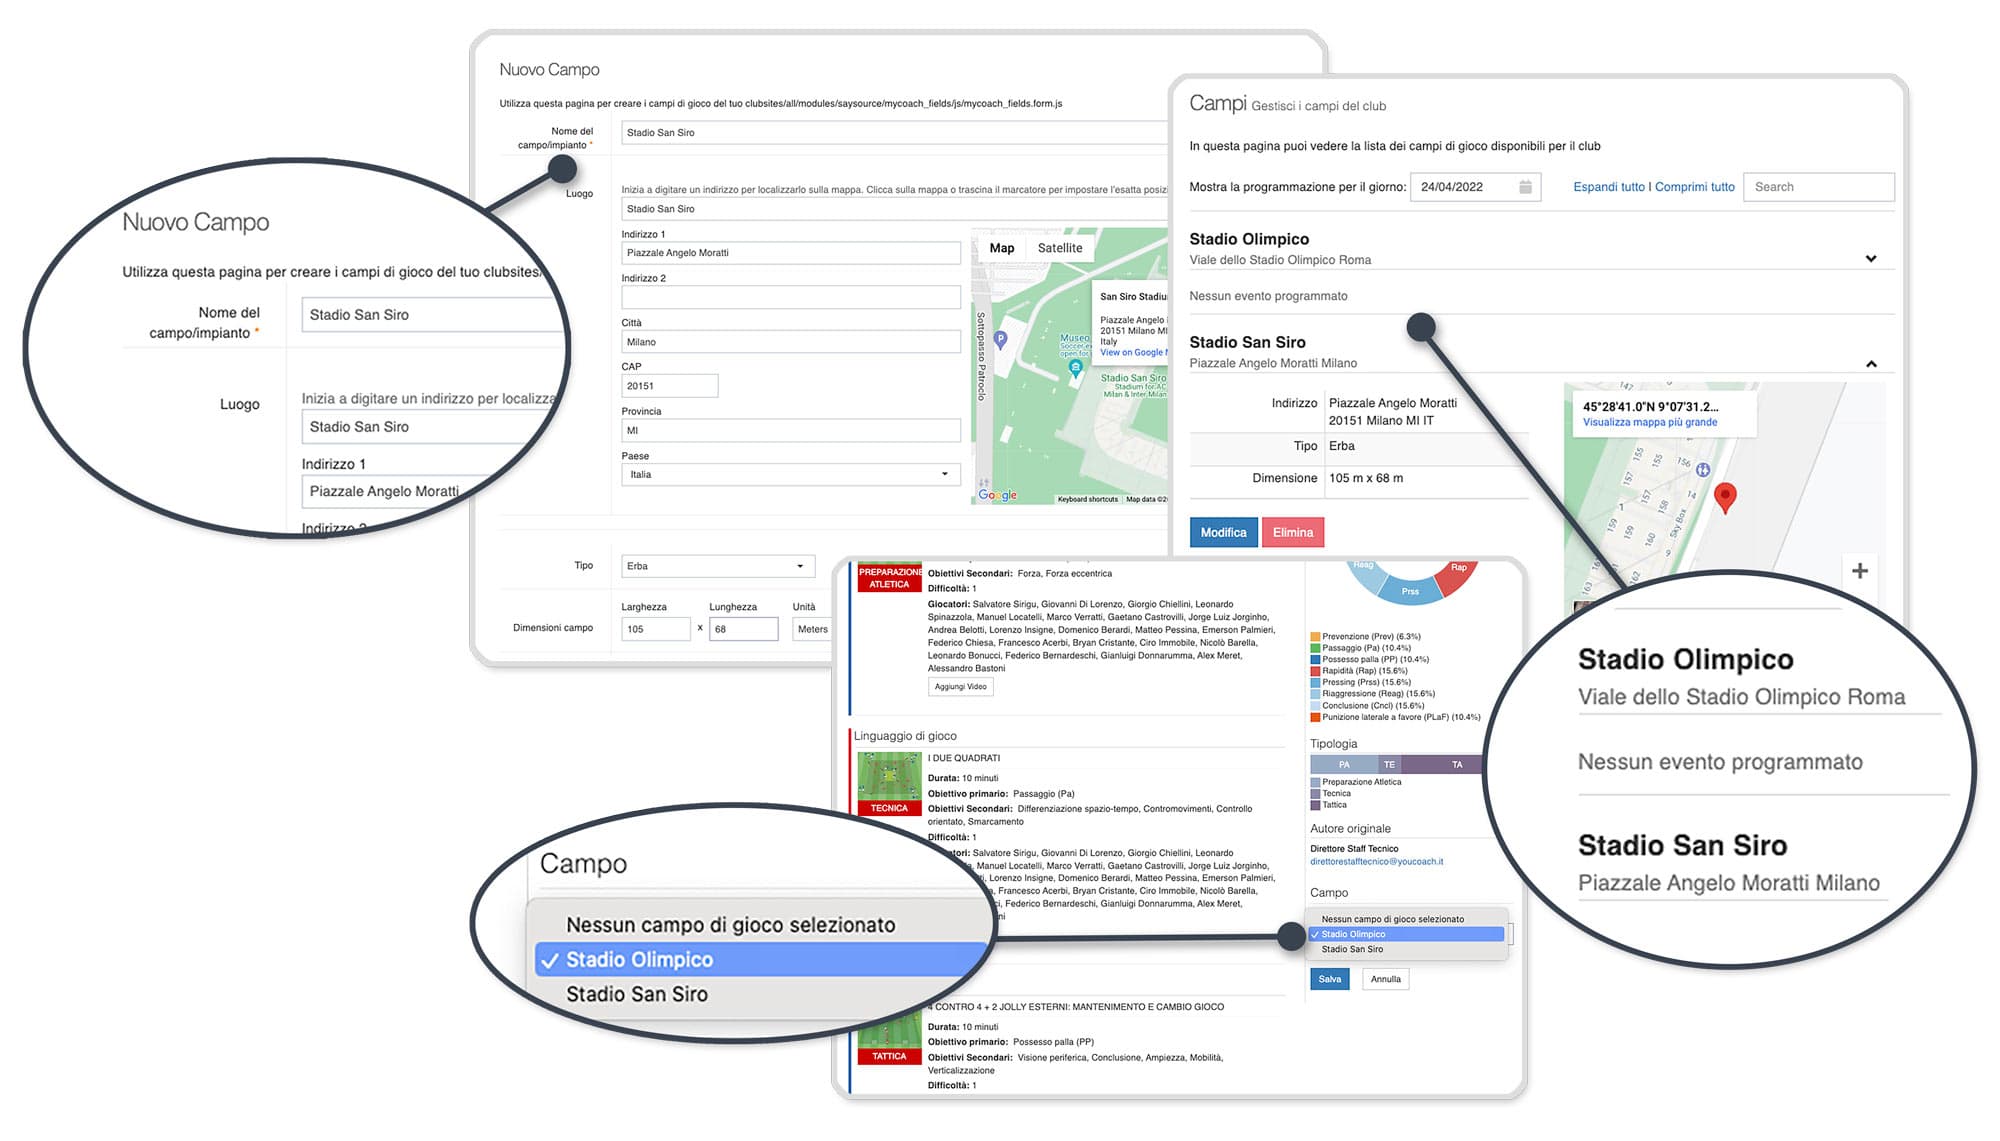Image resolution: width=2000 pixels, height=1141 pixels.
Task: Click the Map view icon on campo form
Action: [x=1001, y=246]
